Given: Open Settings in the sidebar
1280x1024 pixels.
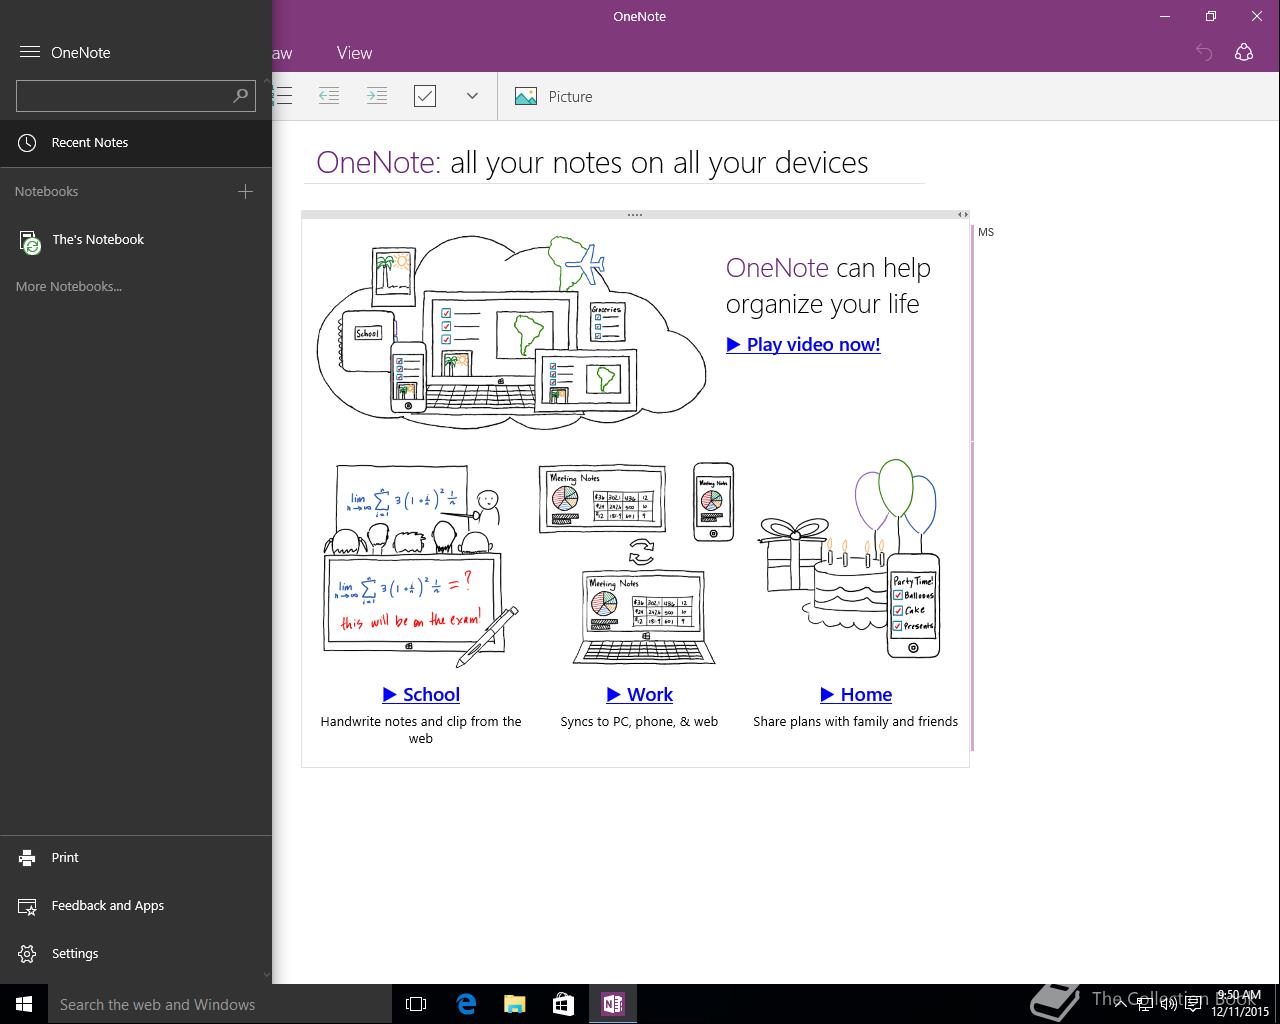Looking at the screenshot, I should (75, 953).
